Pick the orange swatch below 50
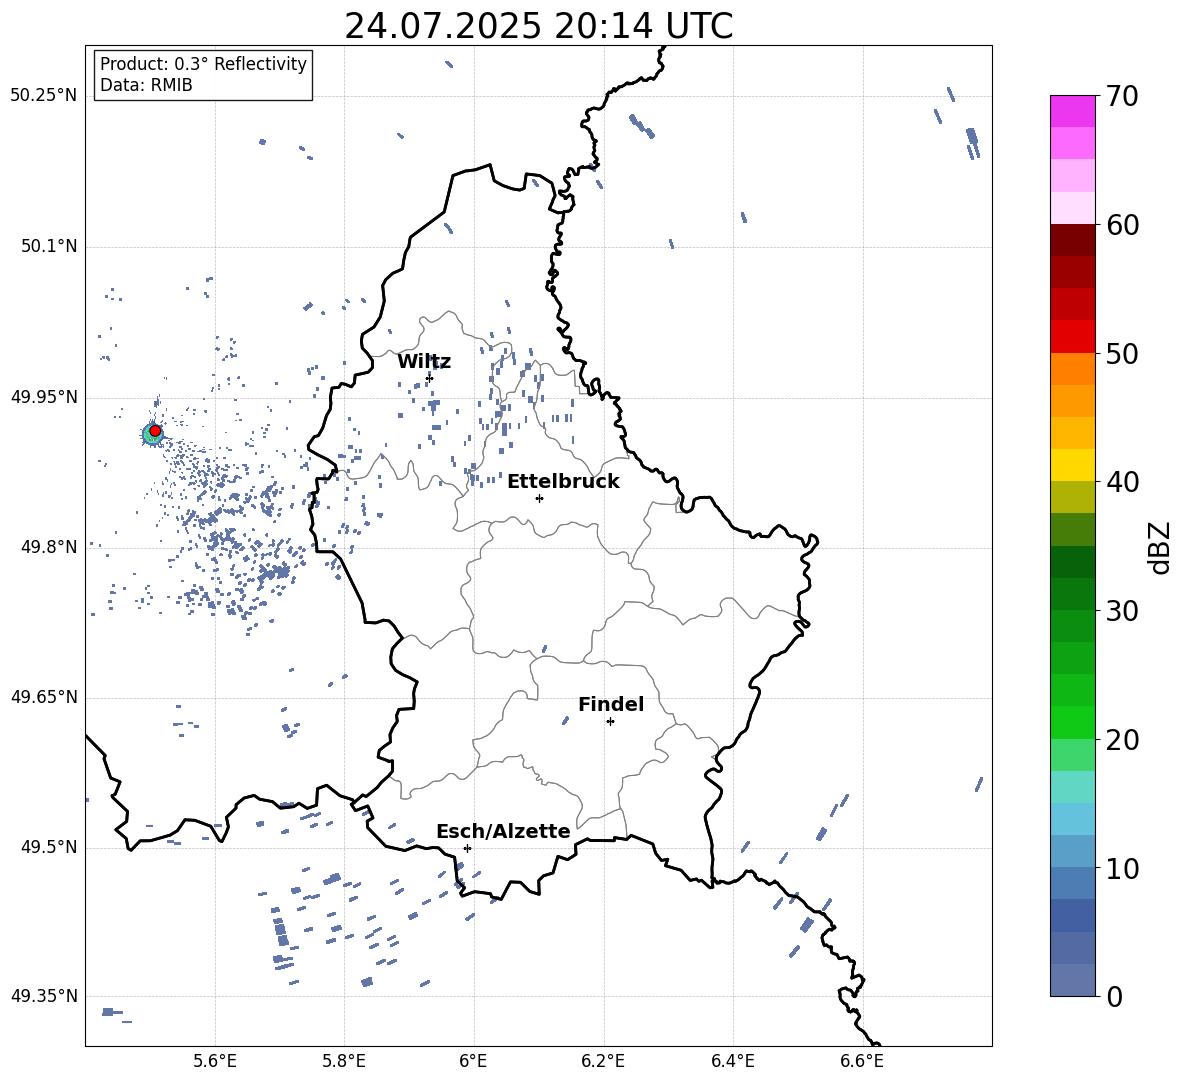 click(1073, 369)
